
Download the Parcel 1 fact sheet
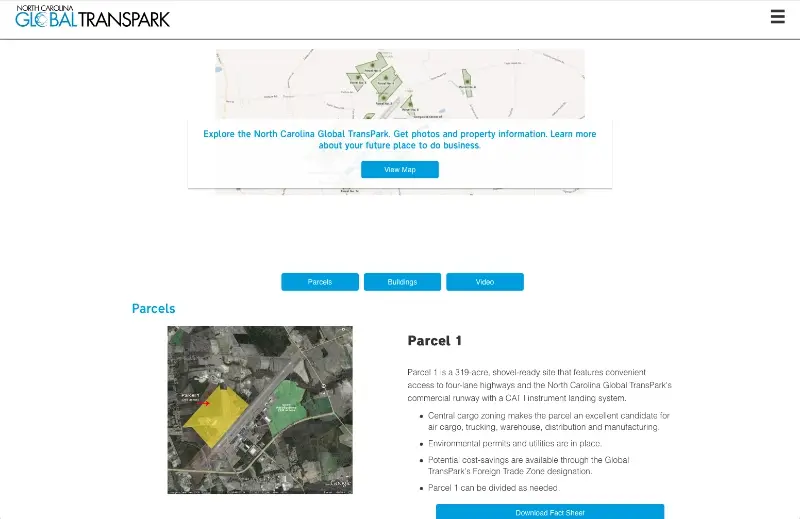point(549,512)
